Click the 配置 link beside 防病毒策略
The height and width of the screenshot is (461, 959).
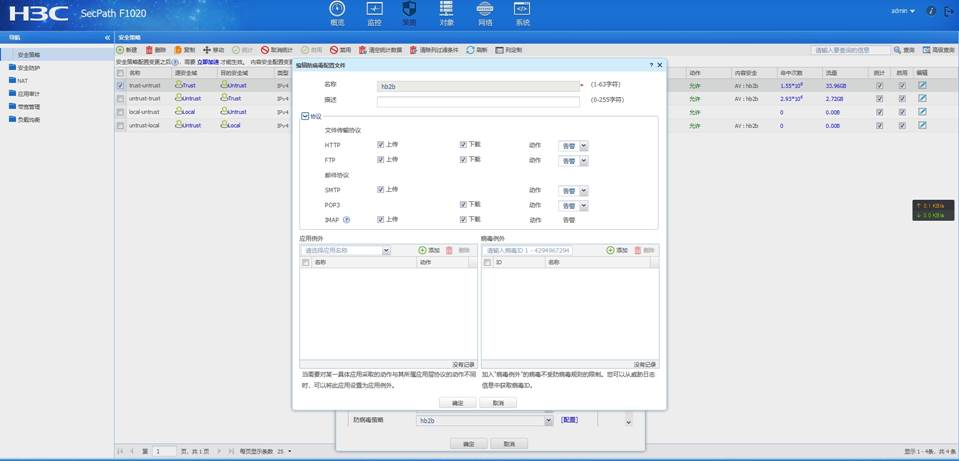pyautogui.click(x=569, y=420)
